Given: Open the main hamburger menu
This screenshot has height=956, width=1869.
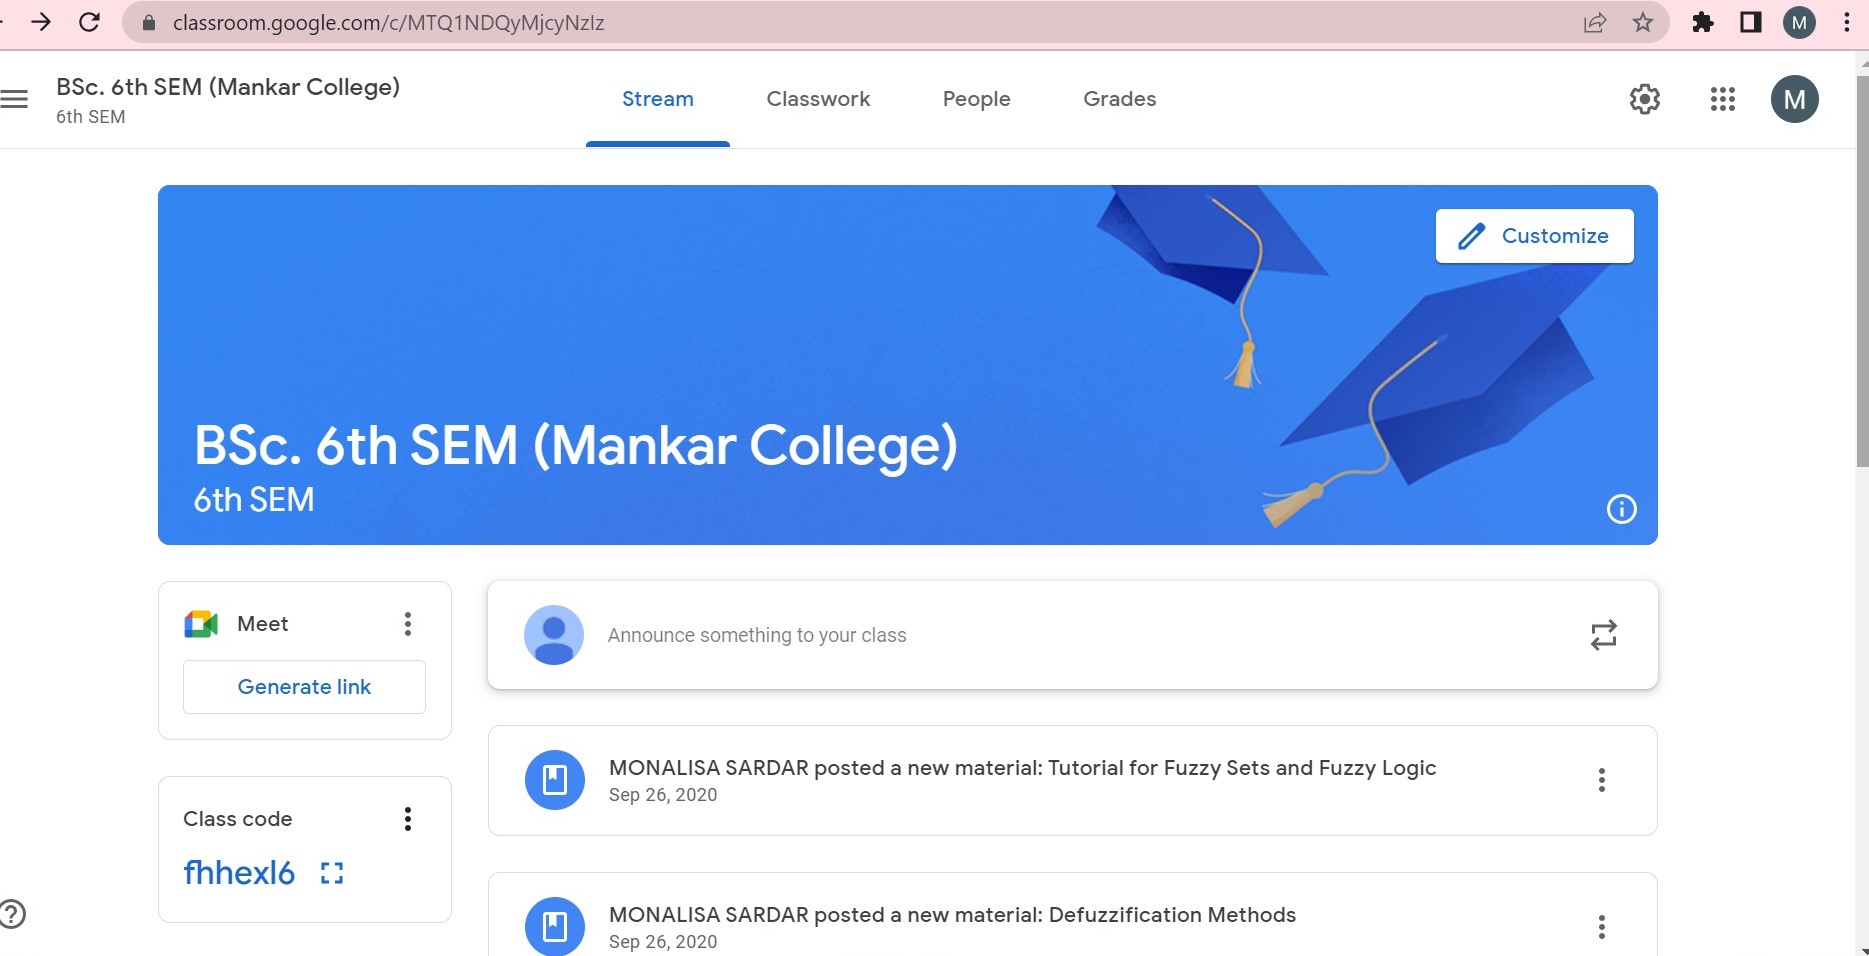Looking at the screenshot, I should (x=14, y=99).
